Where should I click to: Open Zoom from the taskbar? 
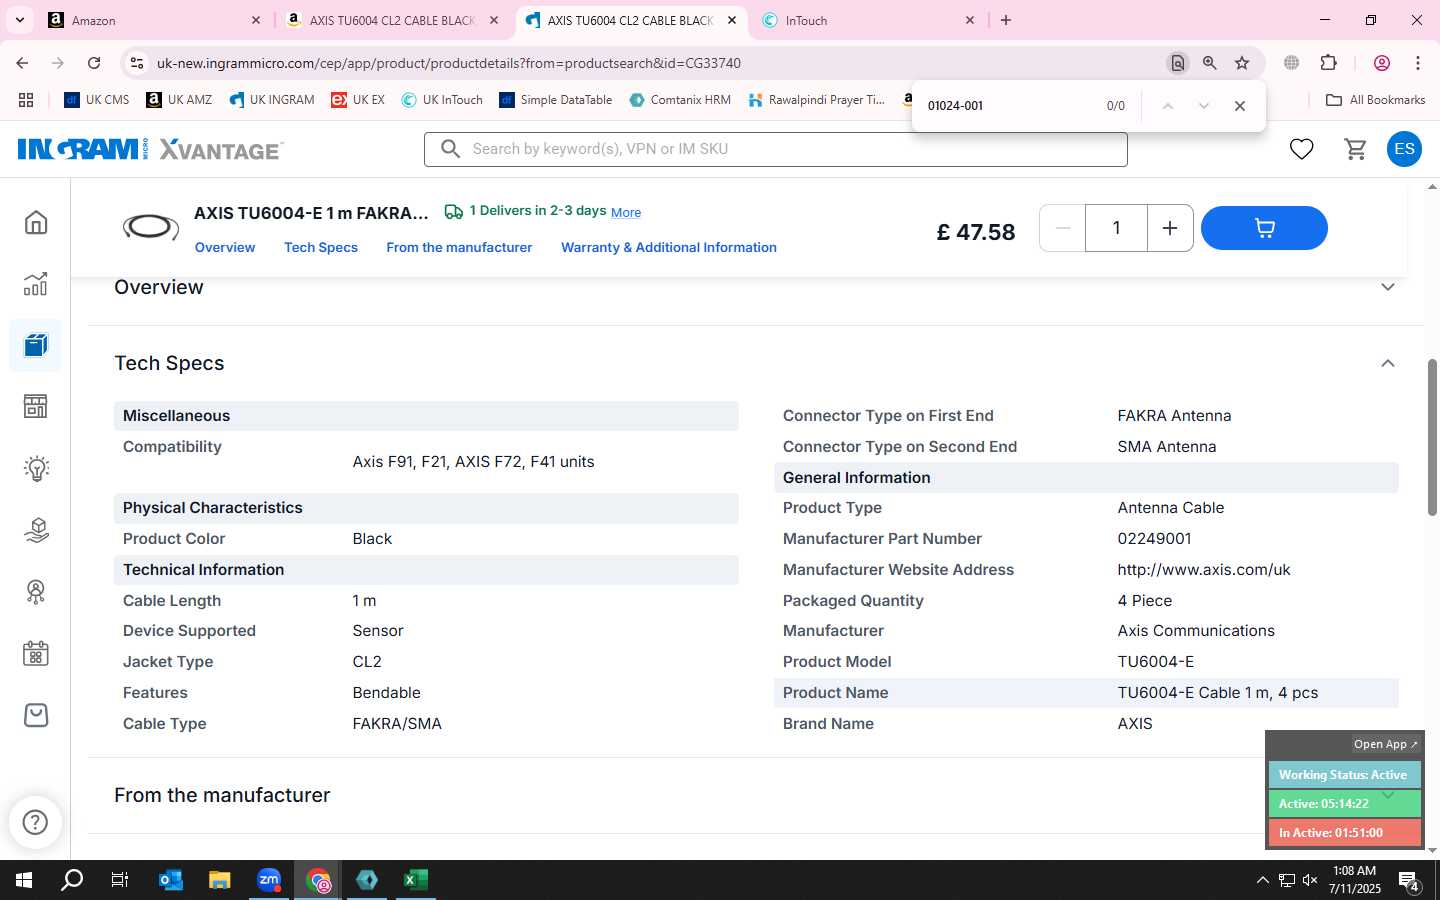[x=269, y=880]
